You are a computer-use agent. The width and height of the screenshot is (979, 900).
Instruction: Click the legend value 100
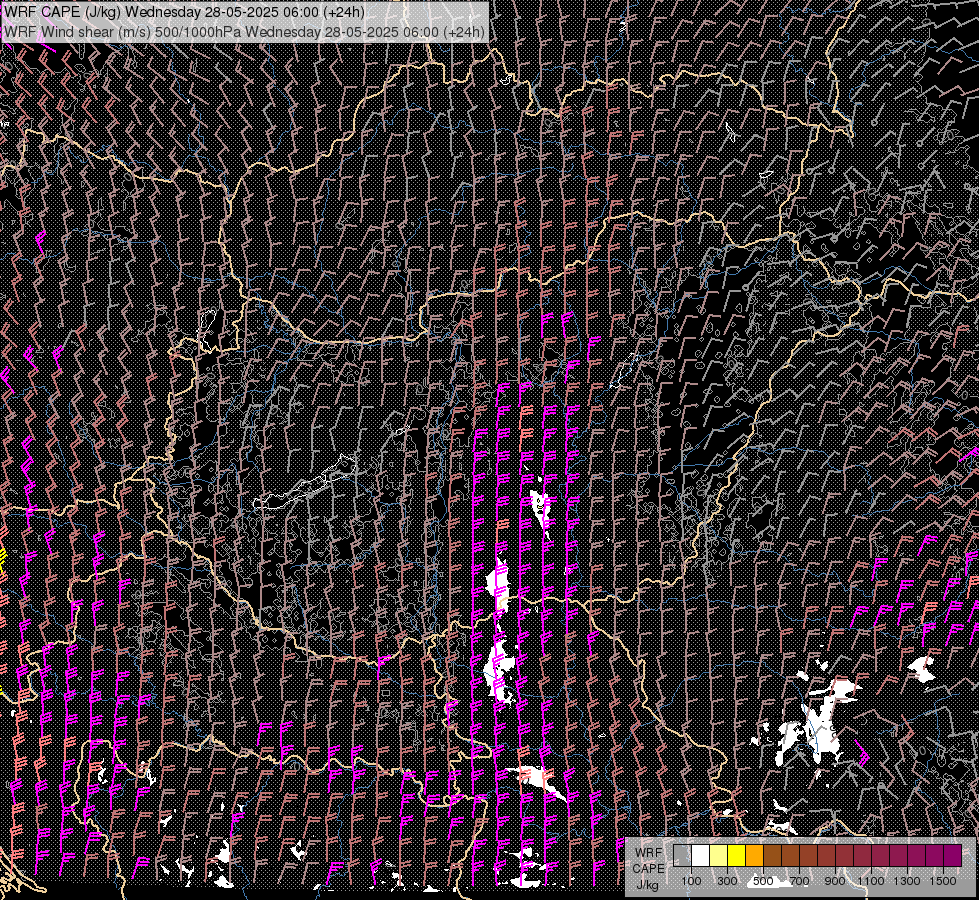click(691, 881)
